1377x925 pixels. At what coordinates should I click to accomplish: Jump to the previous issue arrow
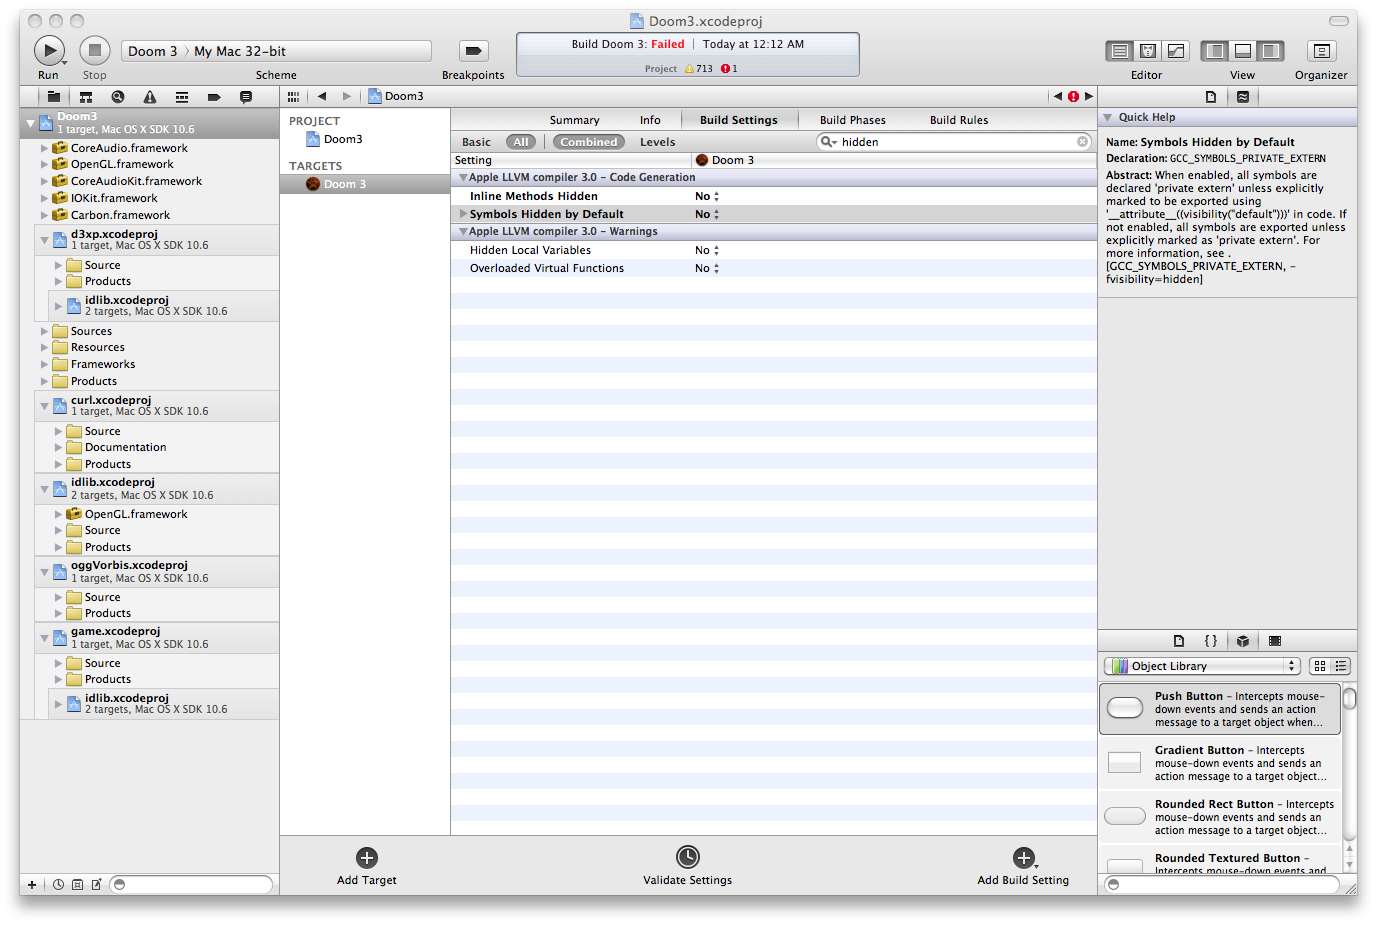point(1058,96)
